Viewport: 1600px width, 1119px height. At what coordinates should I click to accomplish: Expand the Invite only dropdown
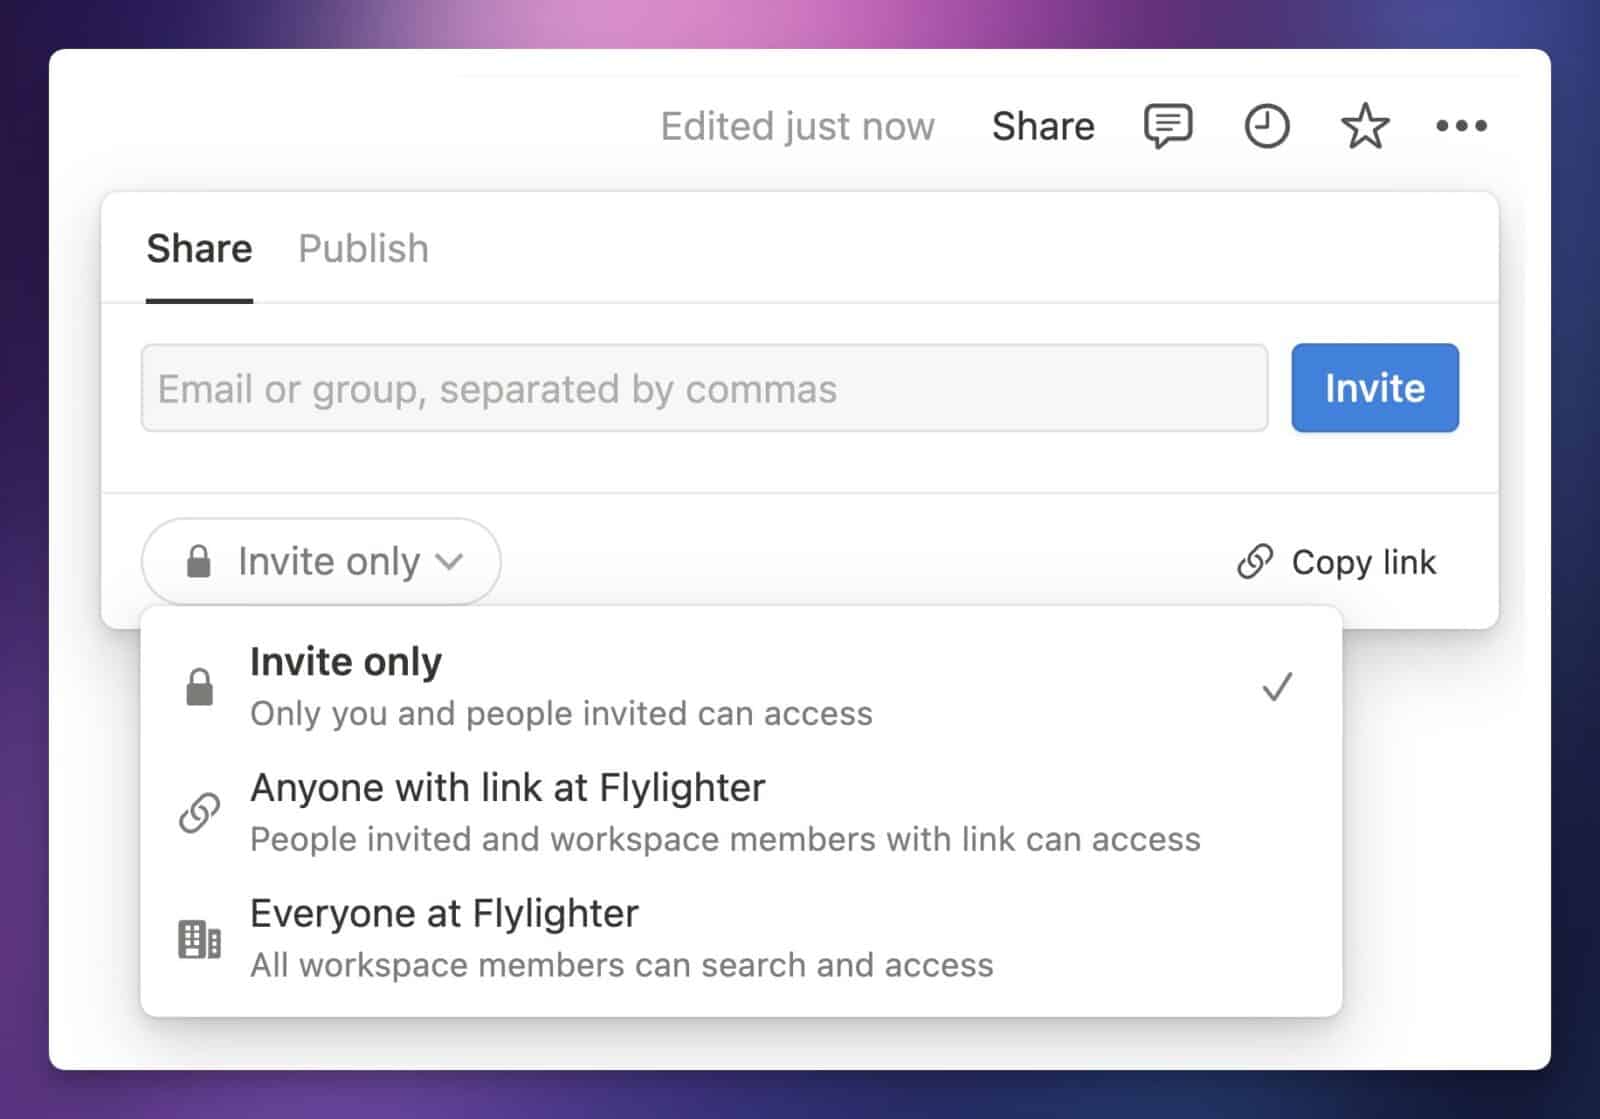[320, 561]
